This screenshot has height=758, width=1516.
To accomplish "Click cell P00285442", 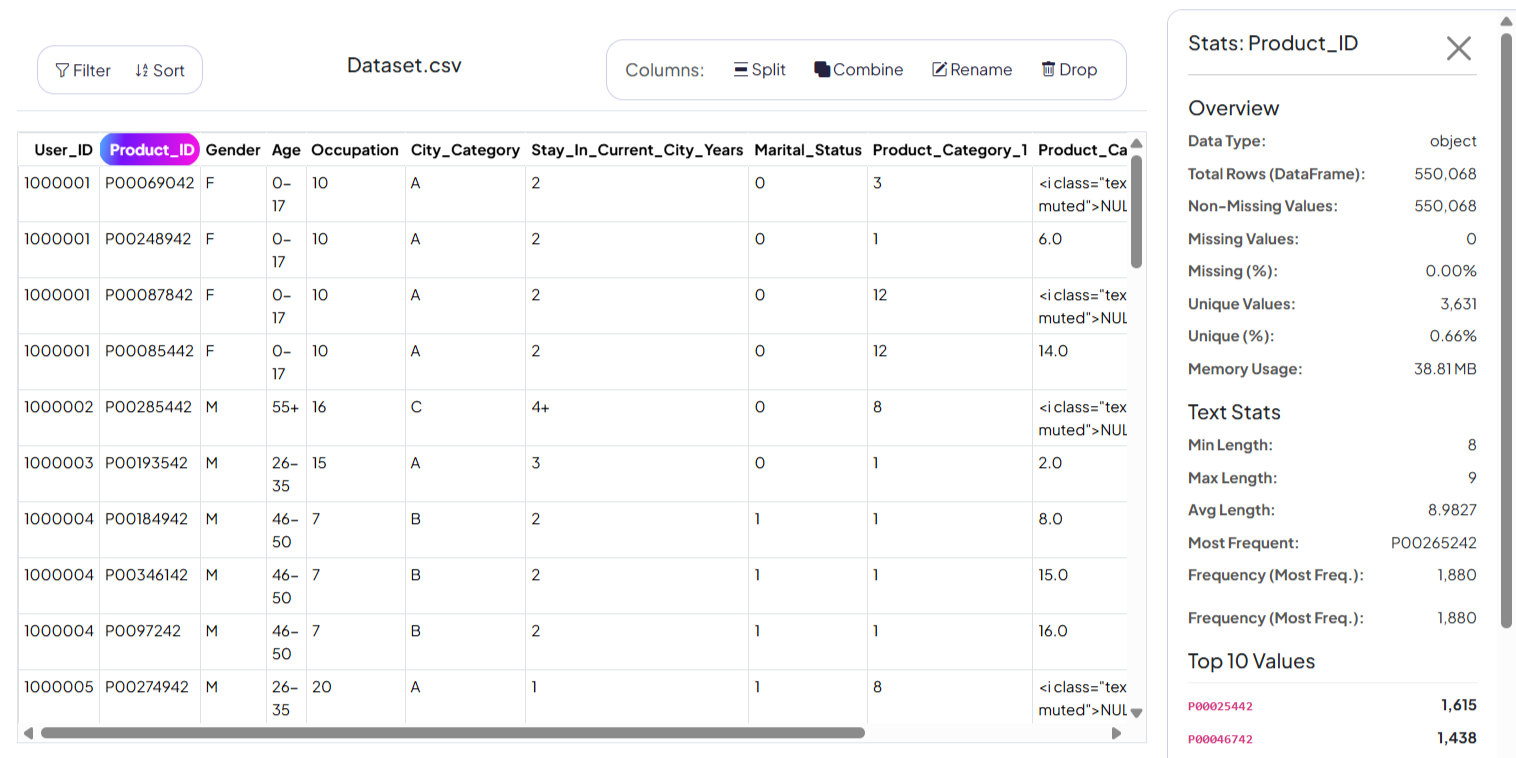I will 150,418.
